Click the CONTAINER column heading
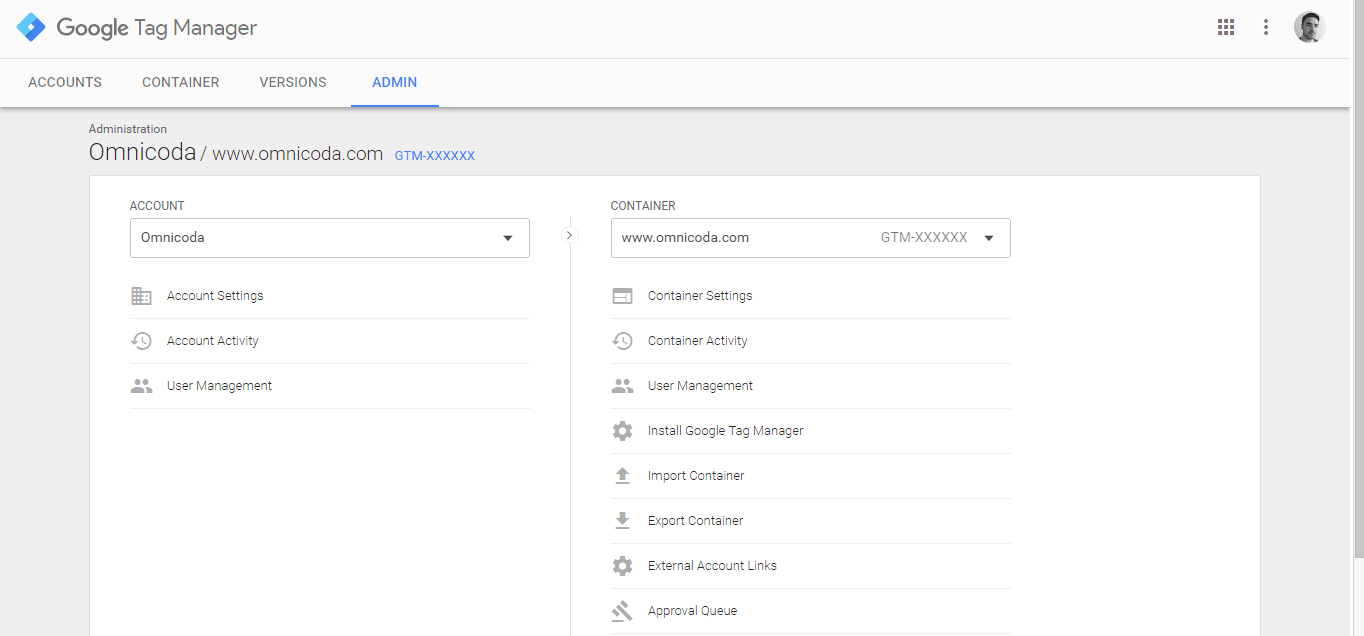The height and width of the screenshot is (636, 1364). click(x=643, y=206)
